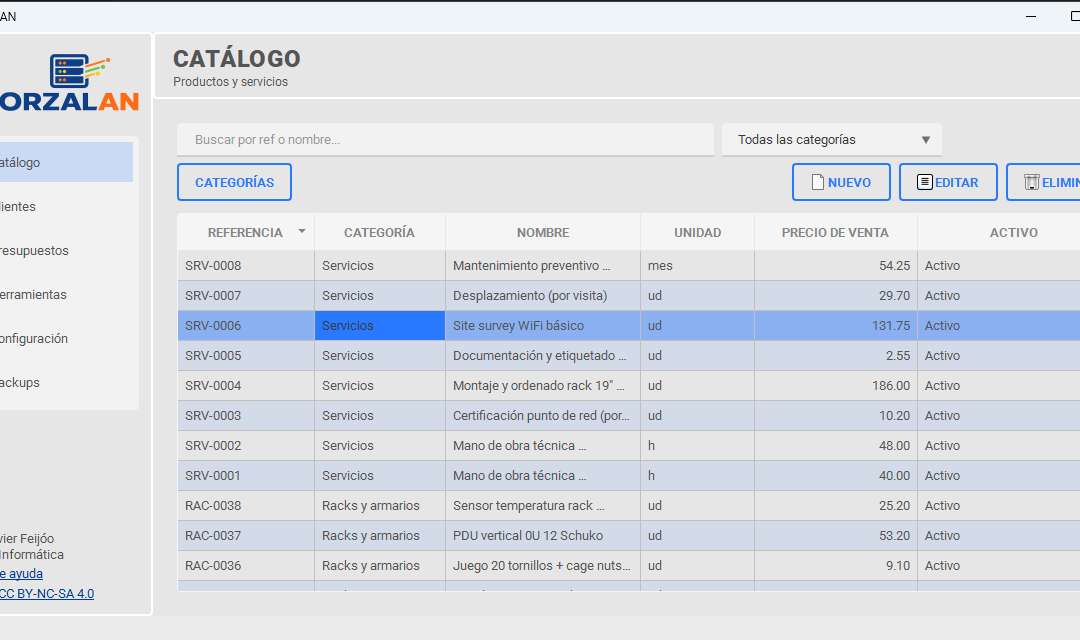Select the SRV-0004 Montaje y ordenado rack row
Viewport: 1080px width, 640px height.
pyautogui.click(x=540, y=386)
